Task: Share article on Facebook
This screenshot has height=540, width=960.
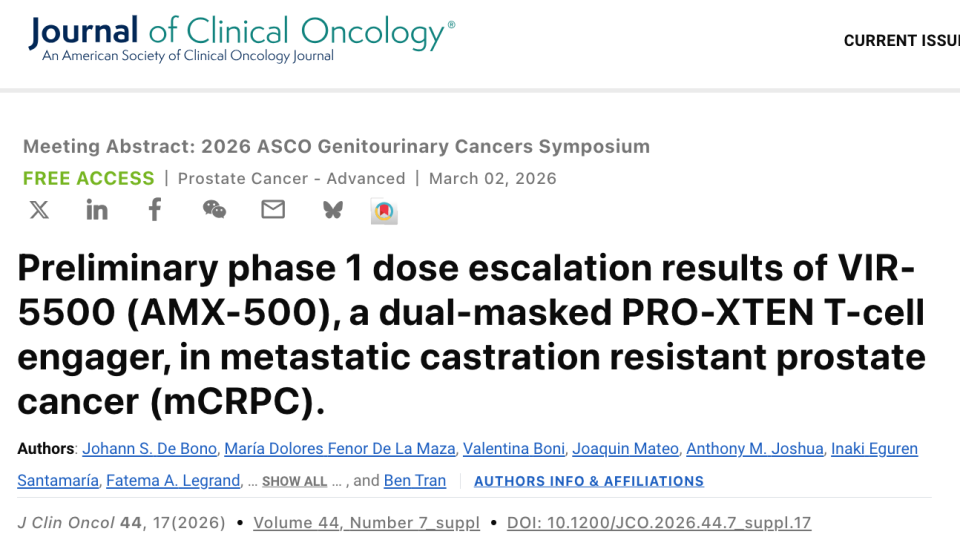Action: [155, 210]
